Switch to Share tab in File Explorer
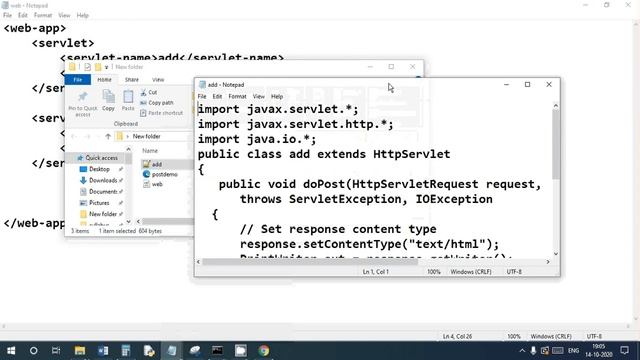This screenshot has width=640, height=360. [131, 80]
